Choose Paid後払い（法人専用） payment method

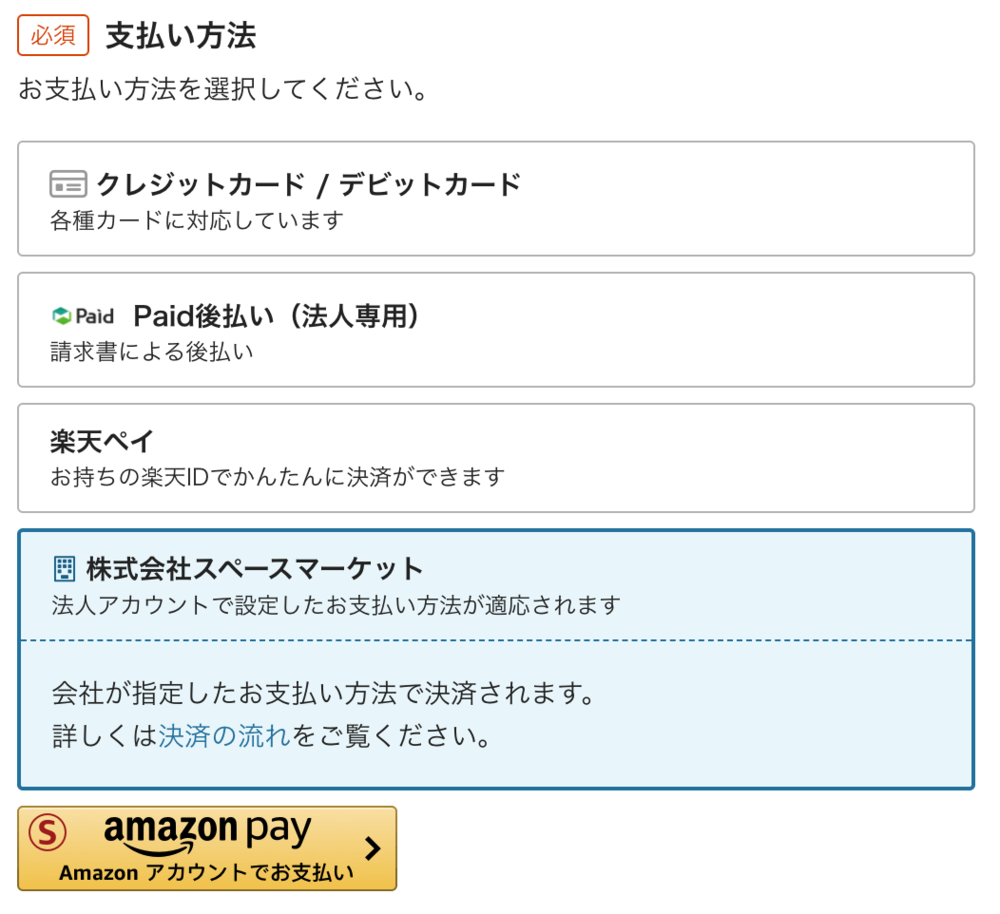point(495,329)
